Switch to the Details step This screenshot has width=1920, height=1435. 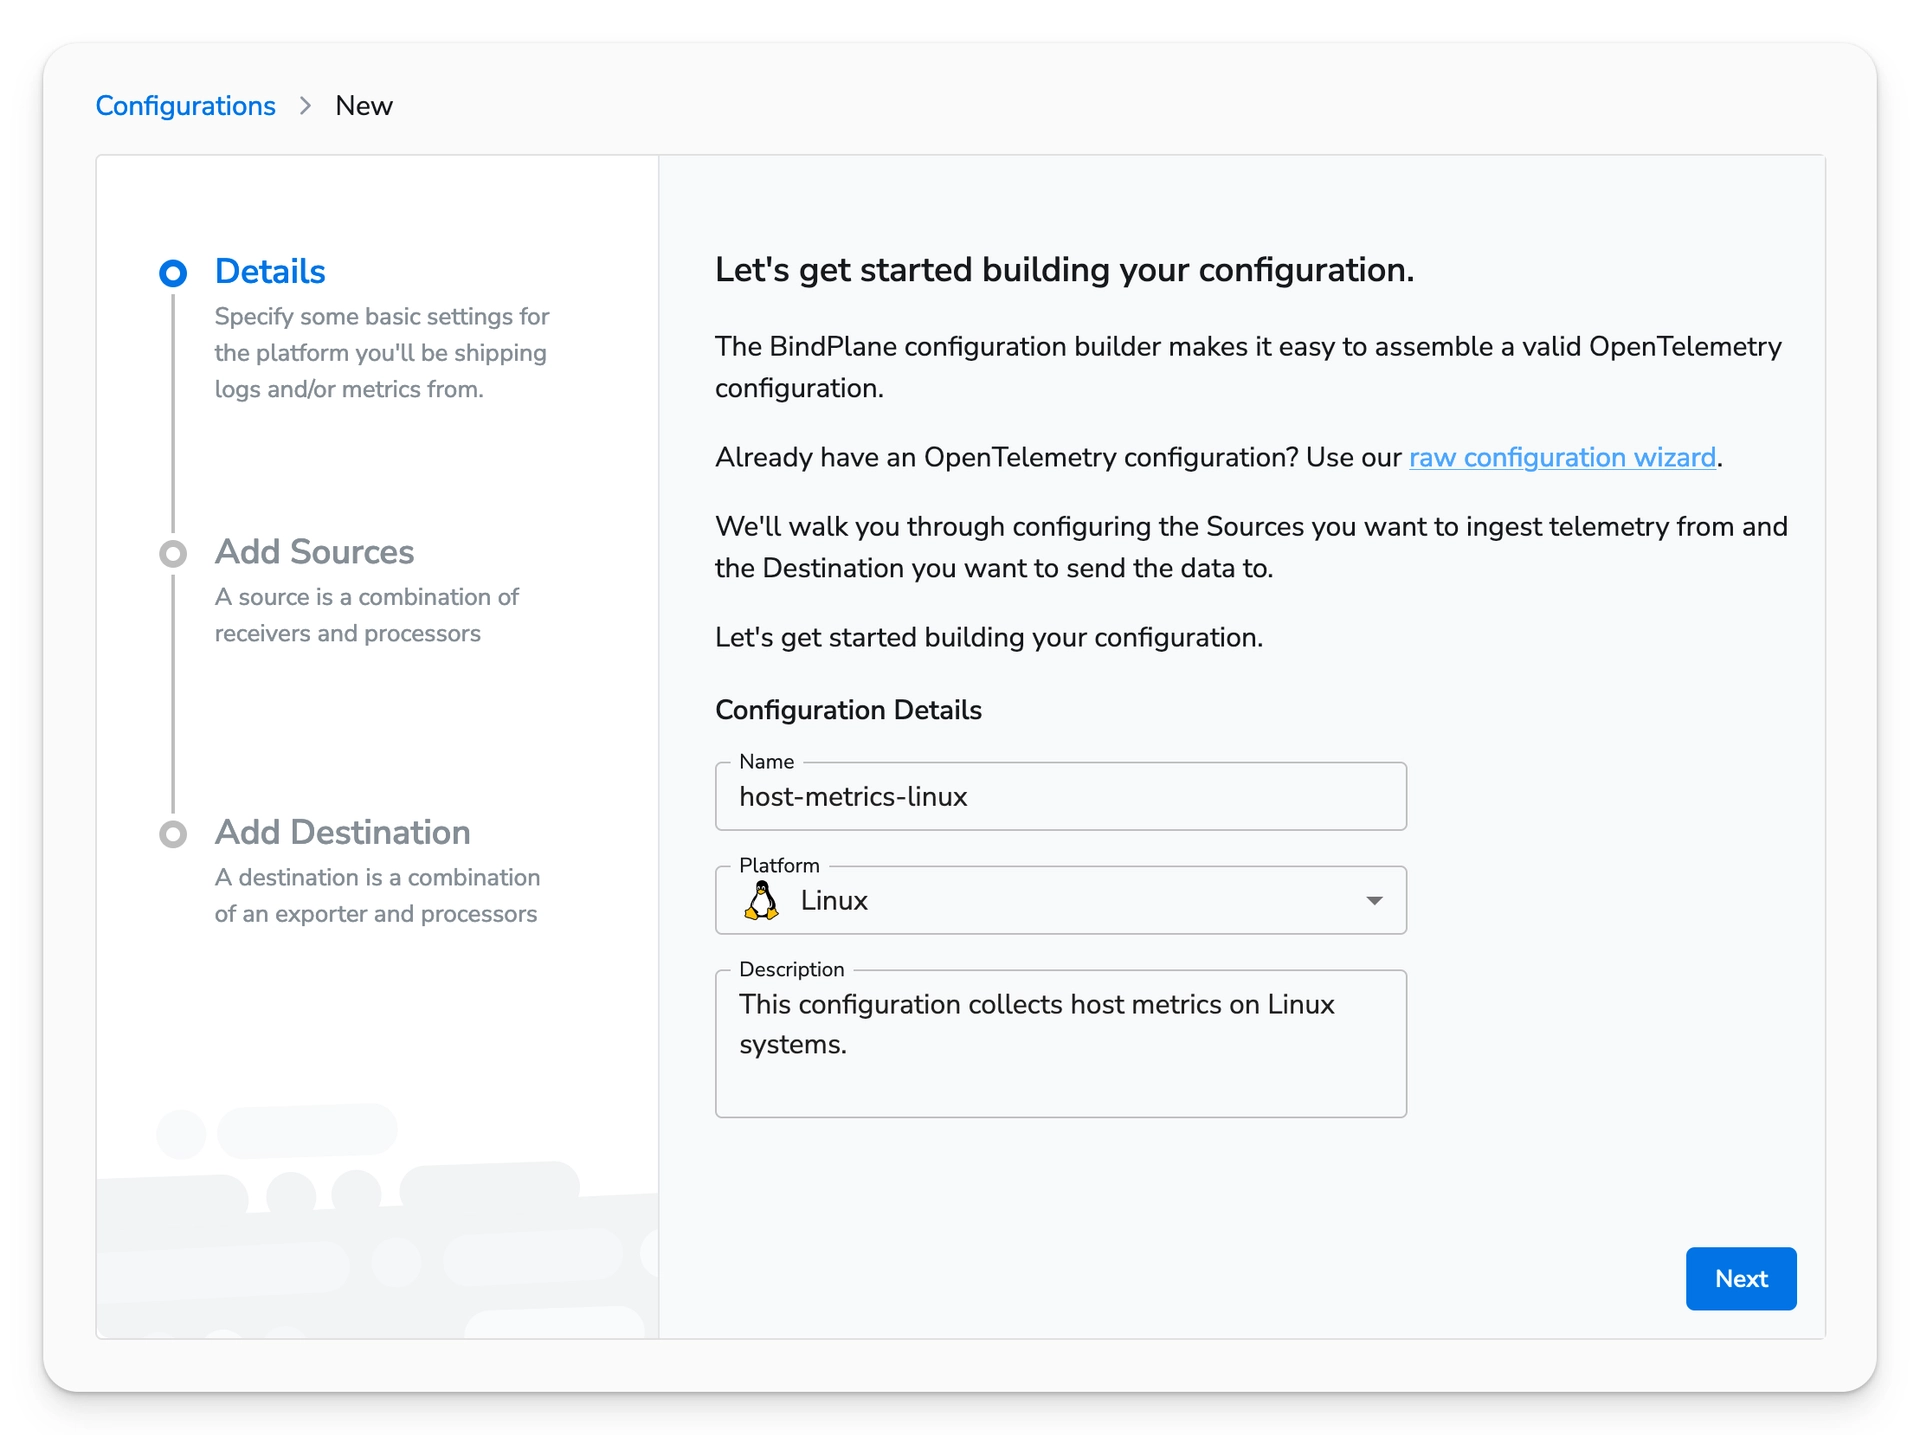(269, 271)
